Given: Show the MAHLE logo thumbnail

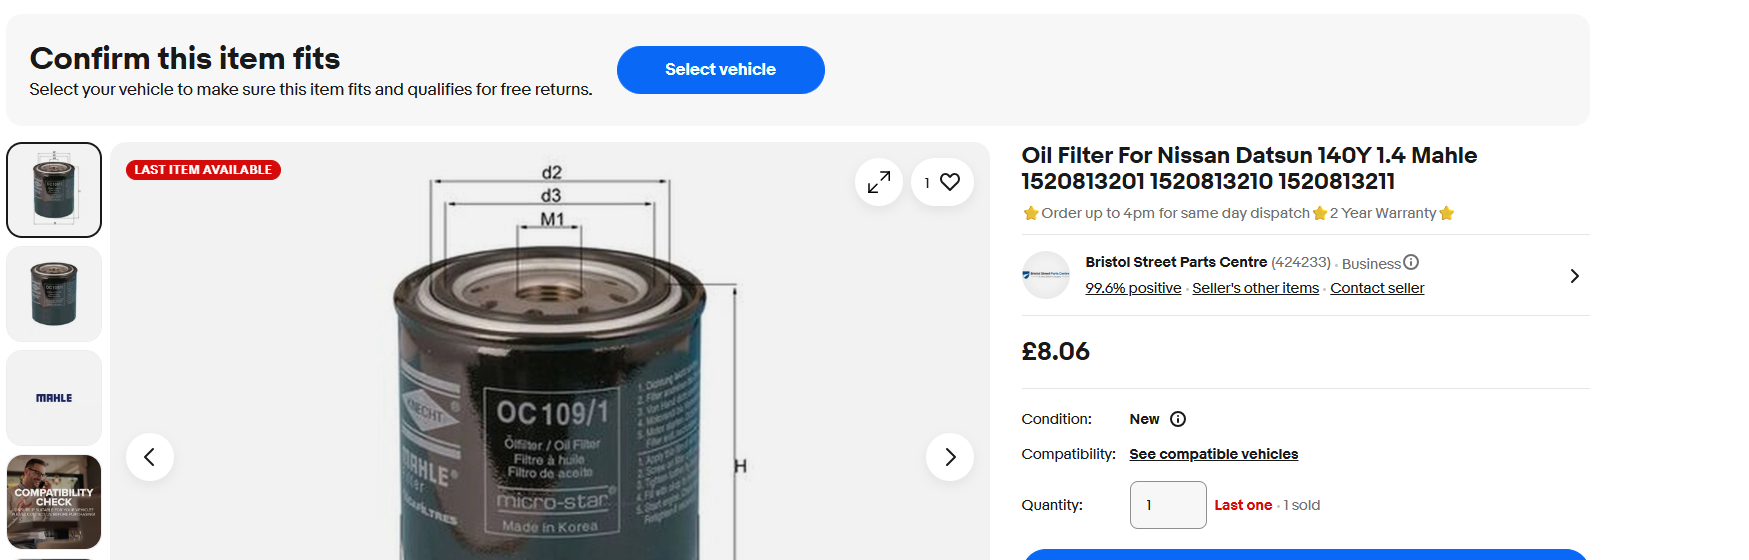Looking at the screenshot, I should click(x=54, y=398).
